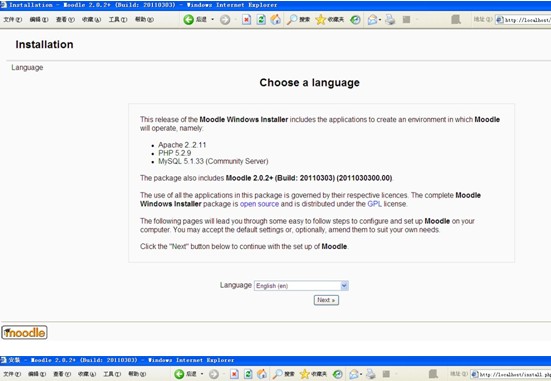Click the 'Choose a language' heading
551x381 pixels.
(310, 83)
